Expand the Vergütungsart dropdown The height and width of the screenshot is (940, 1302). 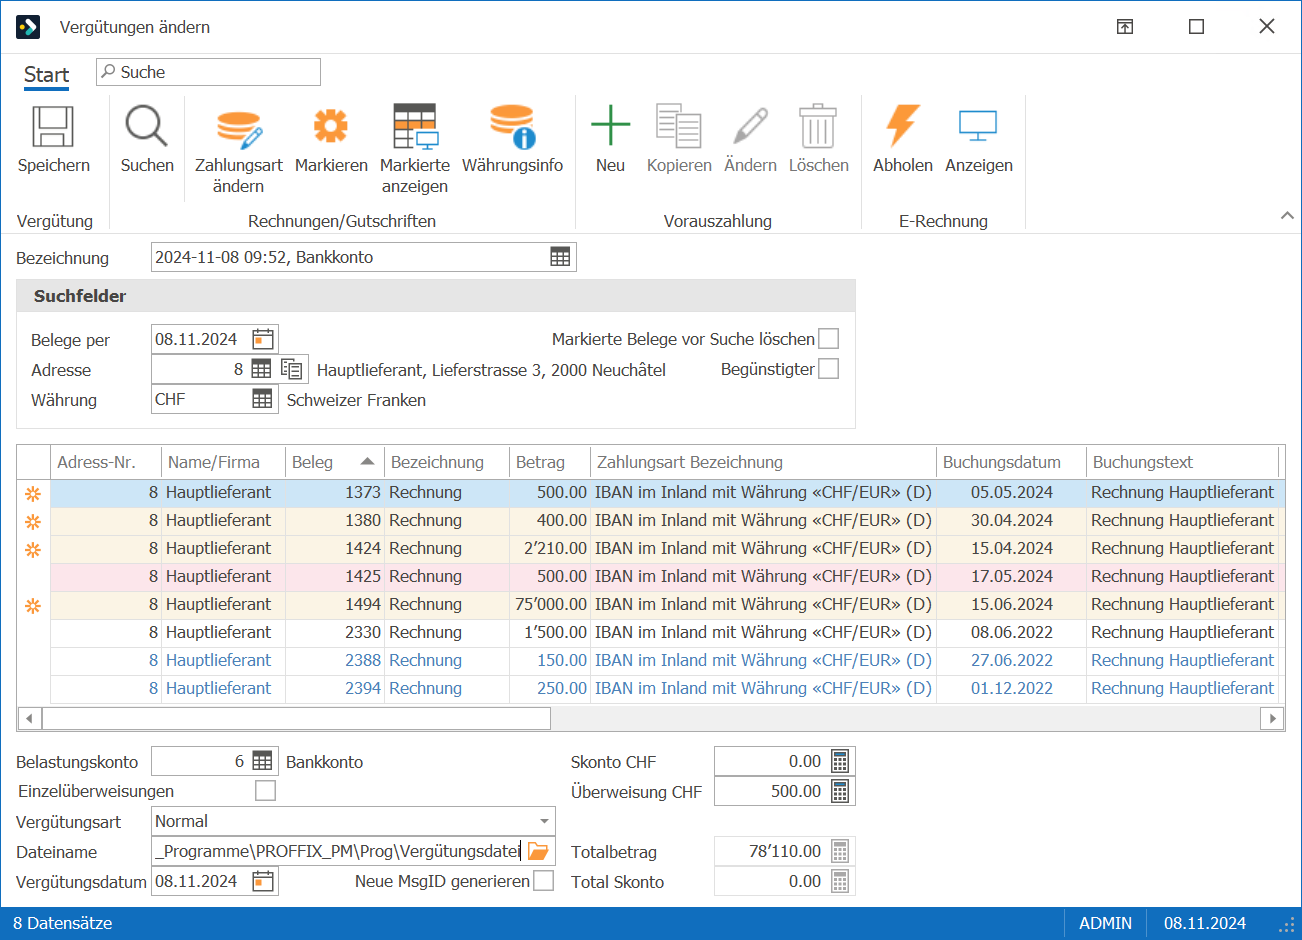tap(544, 821)
